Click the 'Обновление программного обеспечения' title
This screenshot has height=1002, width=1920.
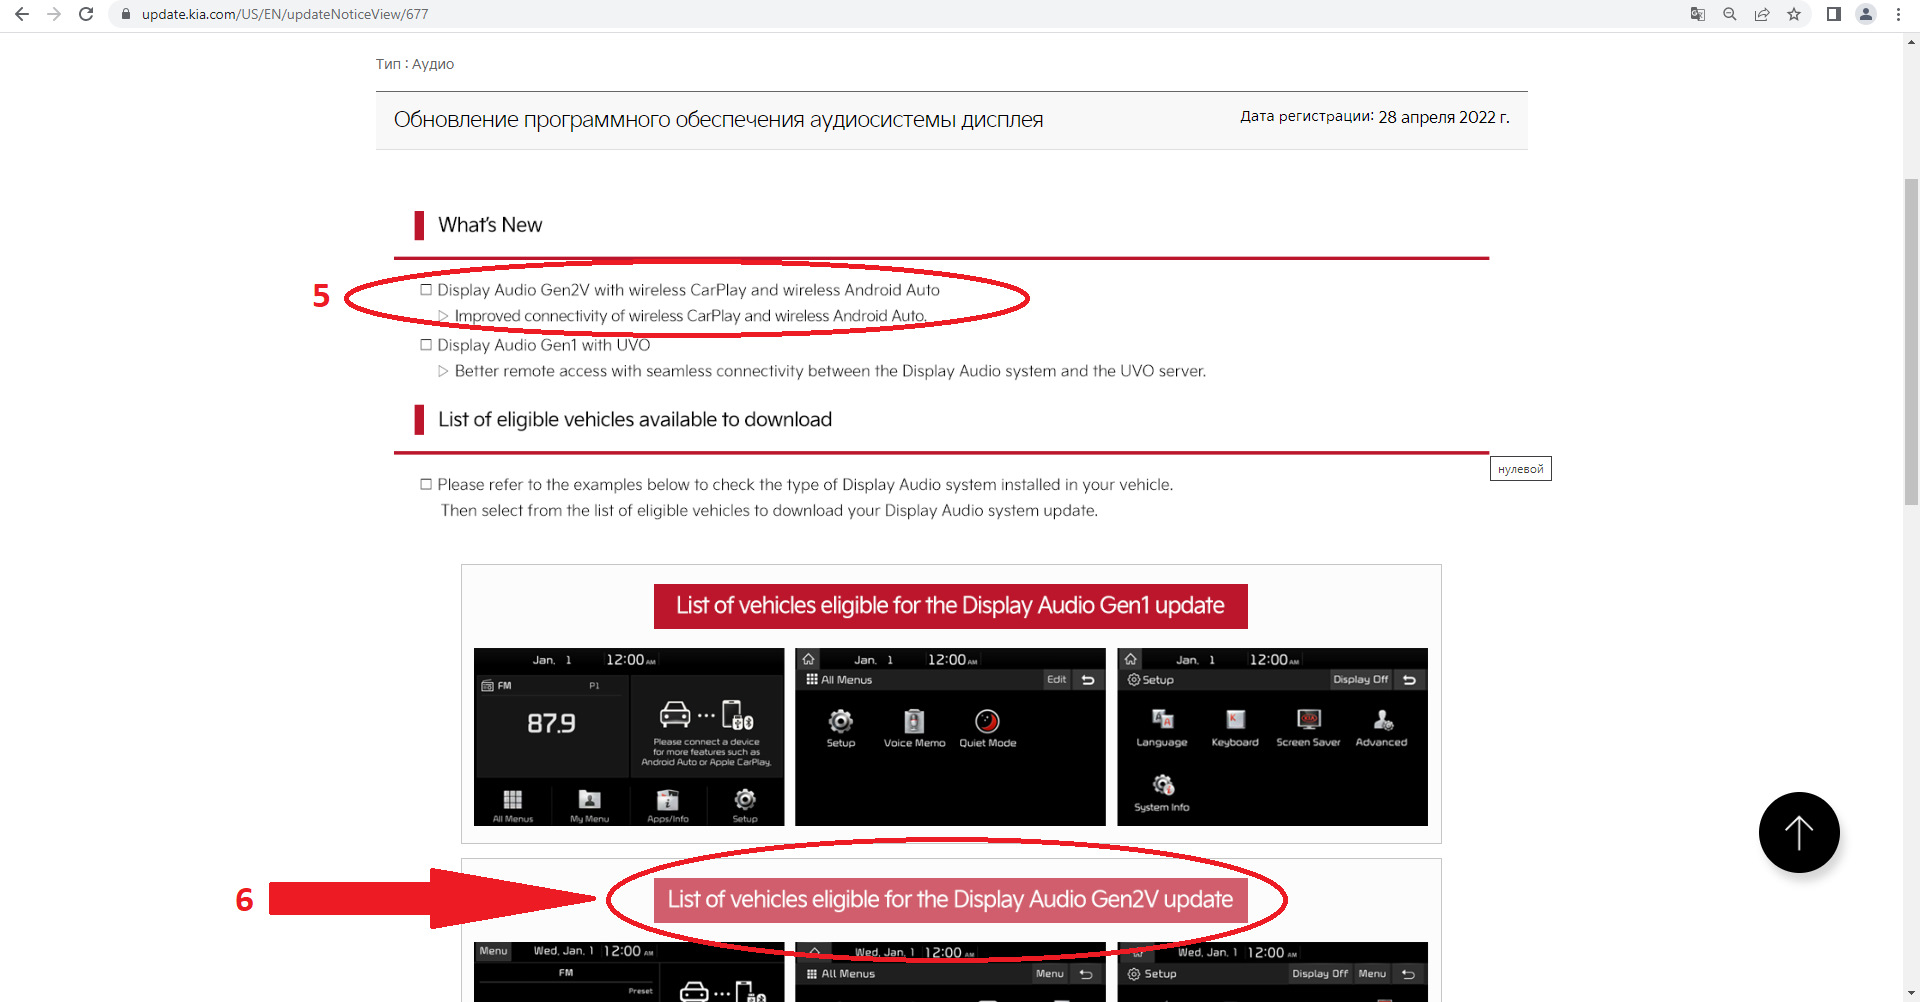click(x=718, y=120)
